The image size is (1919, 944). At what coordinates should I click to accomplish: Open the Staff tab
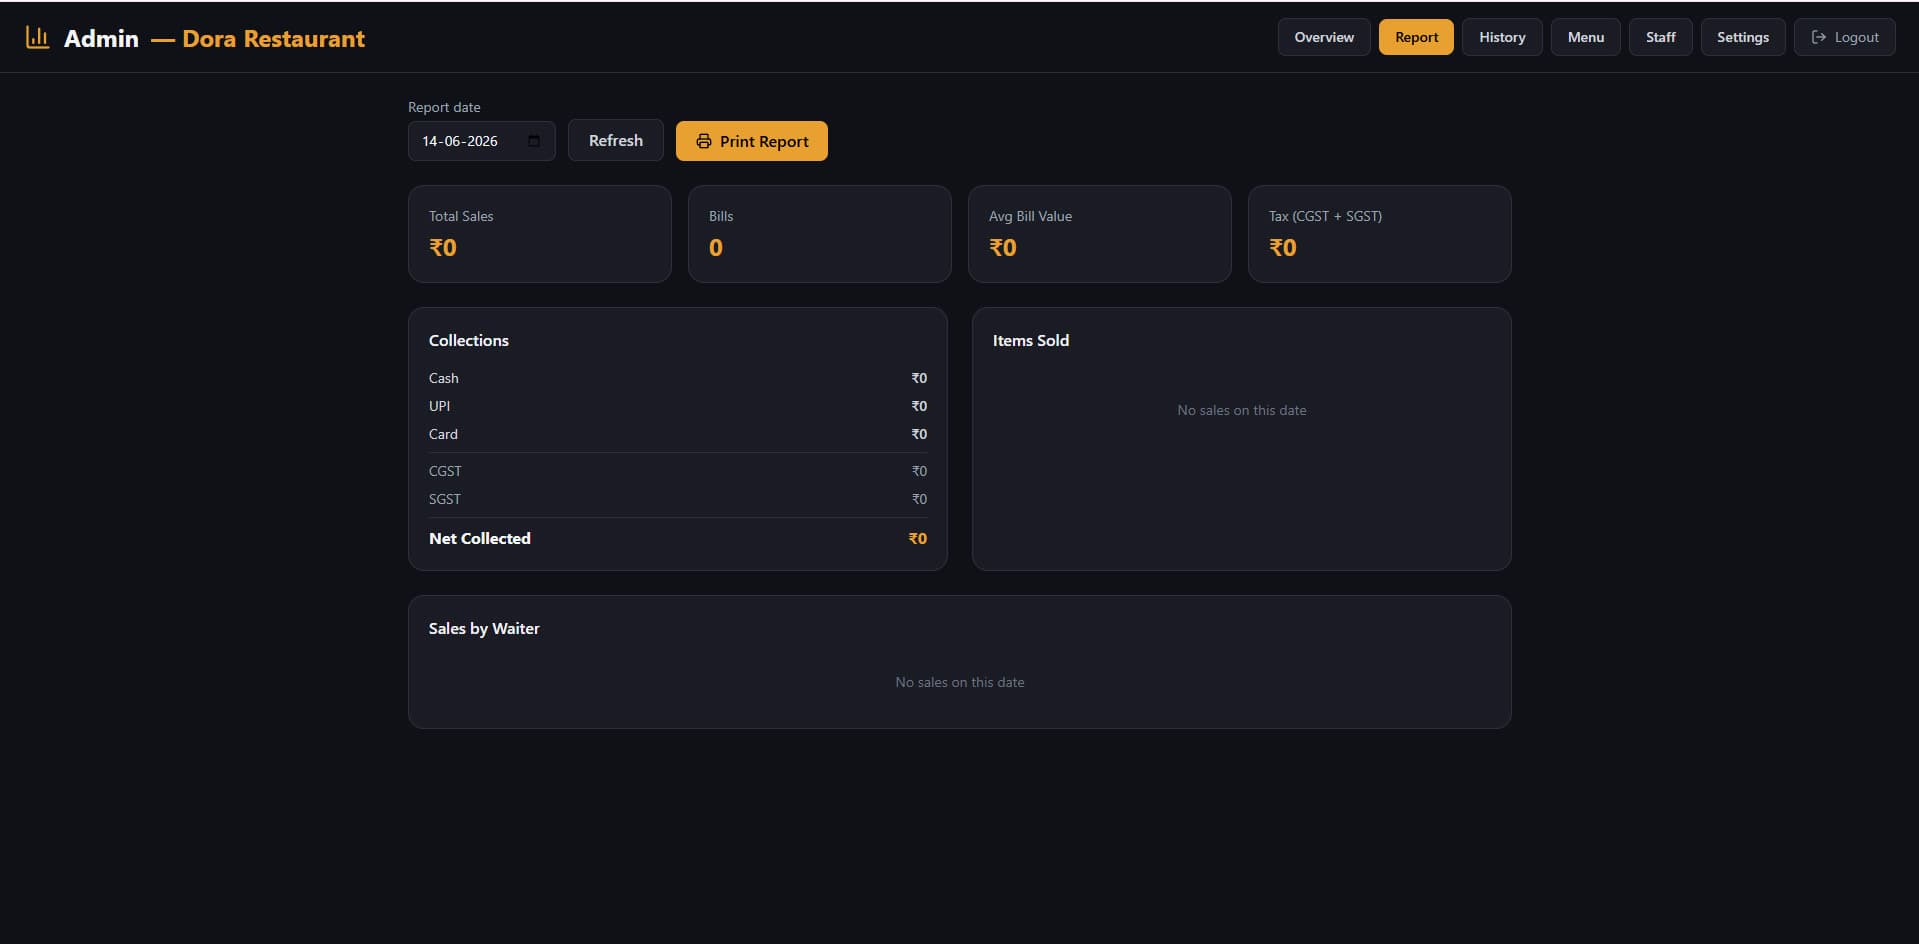click(1660, 37)
